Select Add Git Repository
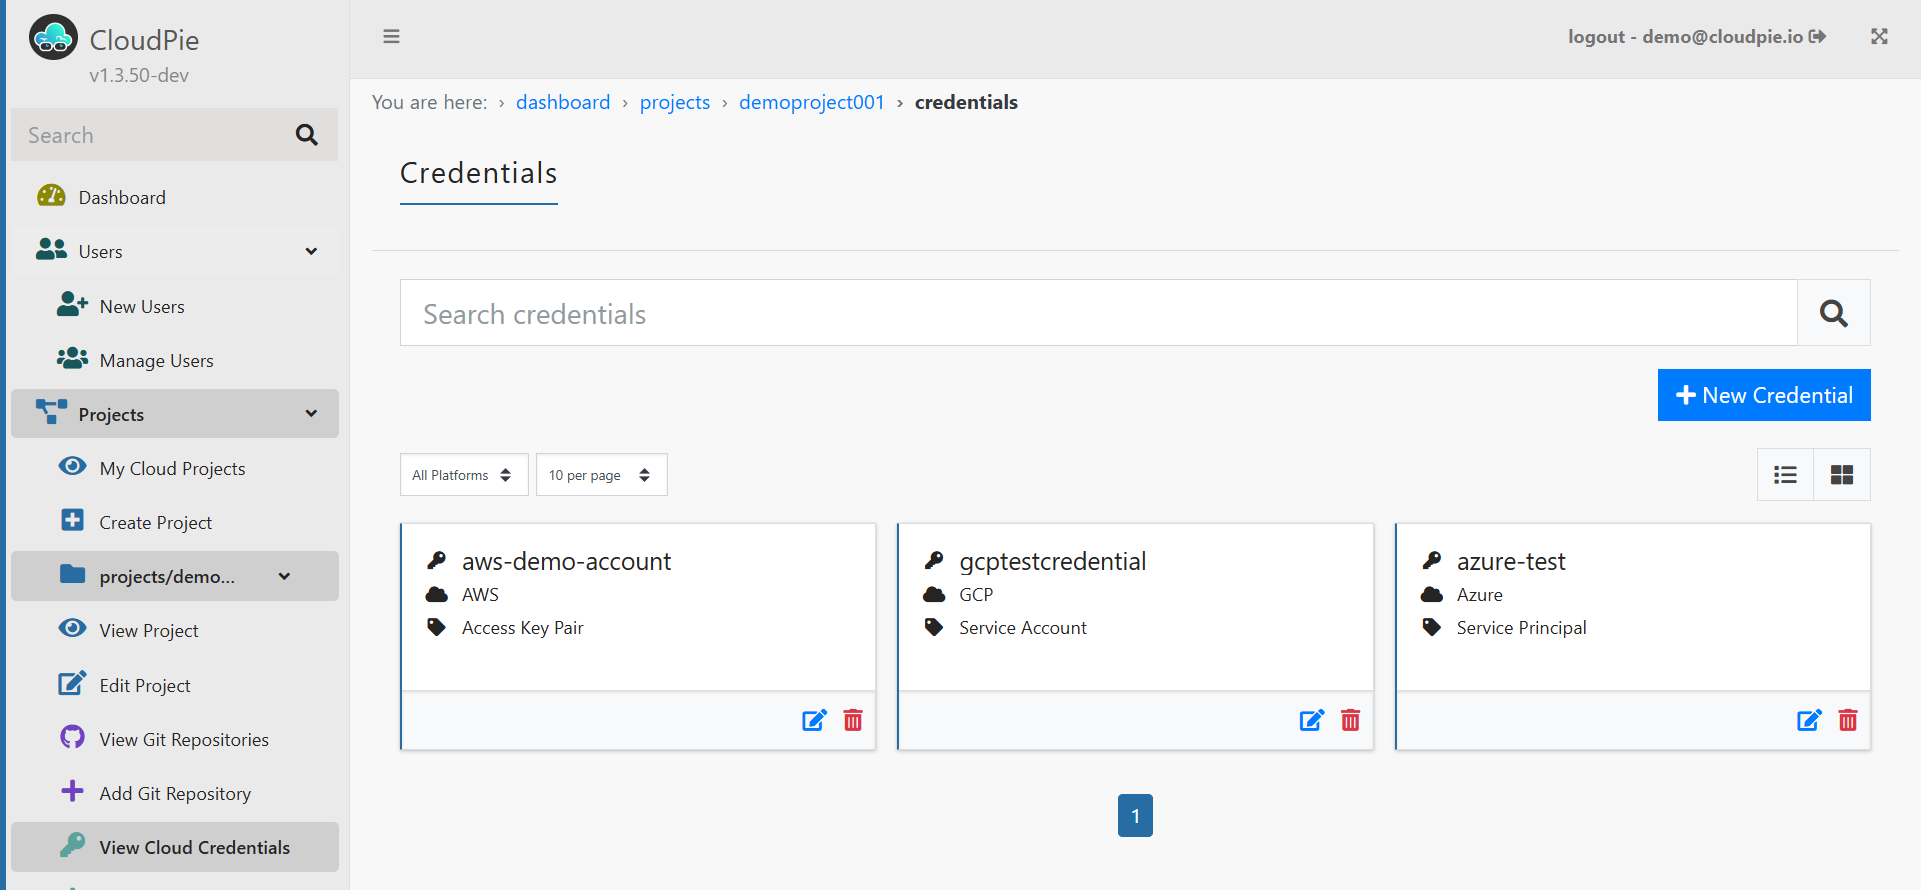This screenshot has height=890, width=1921. point(175,793)
